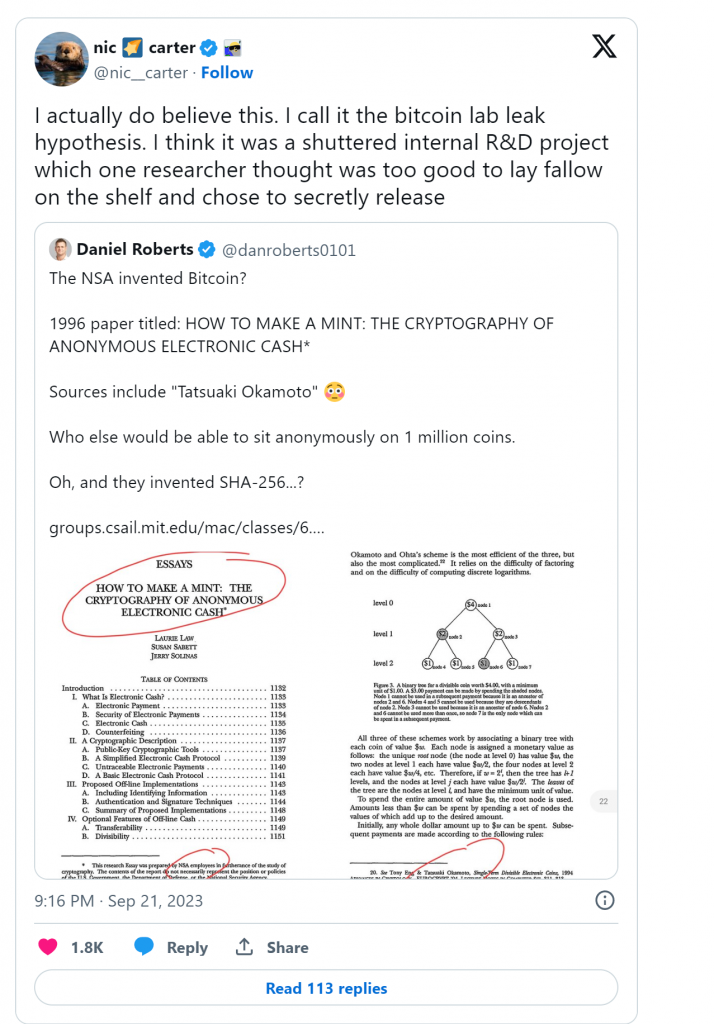This screenshot has height=1024, width=714.
Task: Open the left essay title page image
Action: (176, 714)
